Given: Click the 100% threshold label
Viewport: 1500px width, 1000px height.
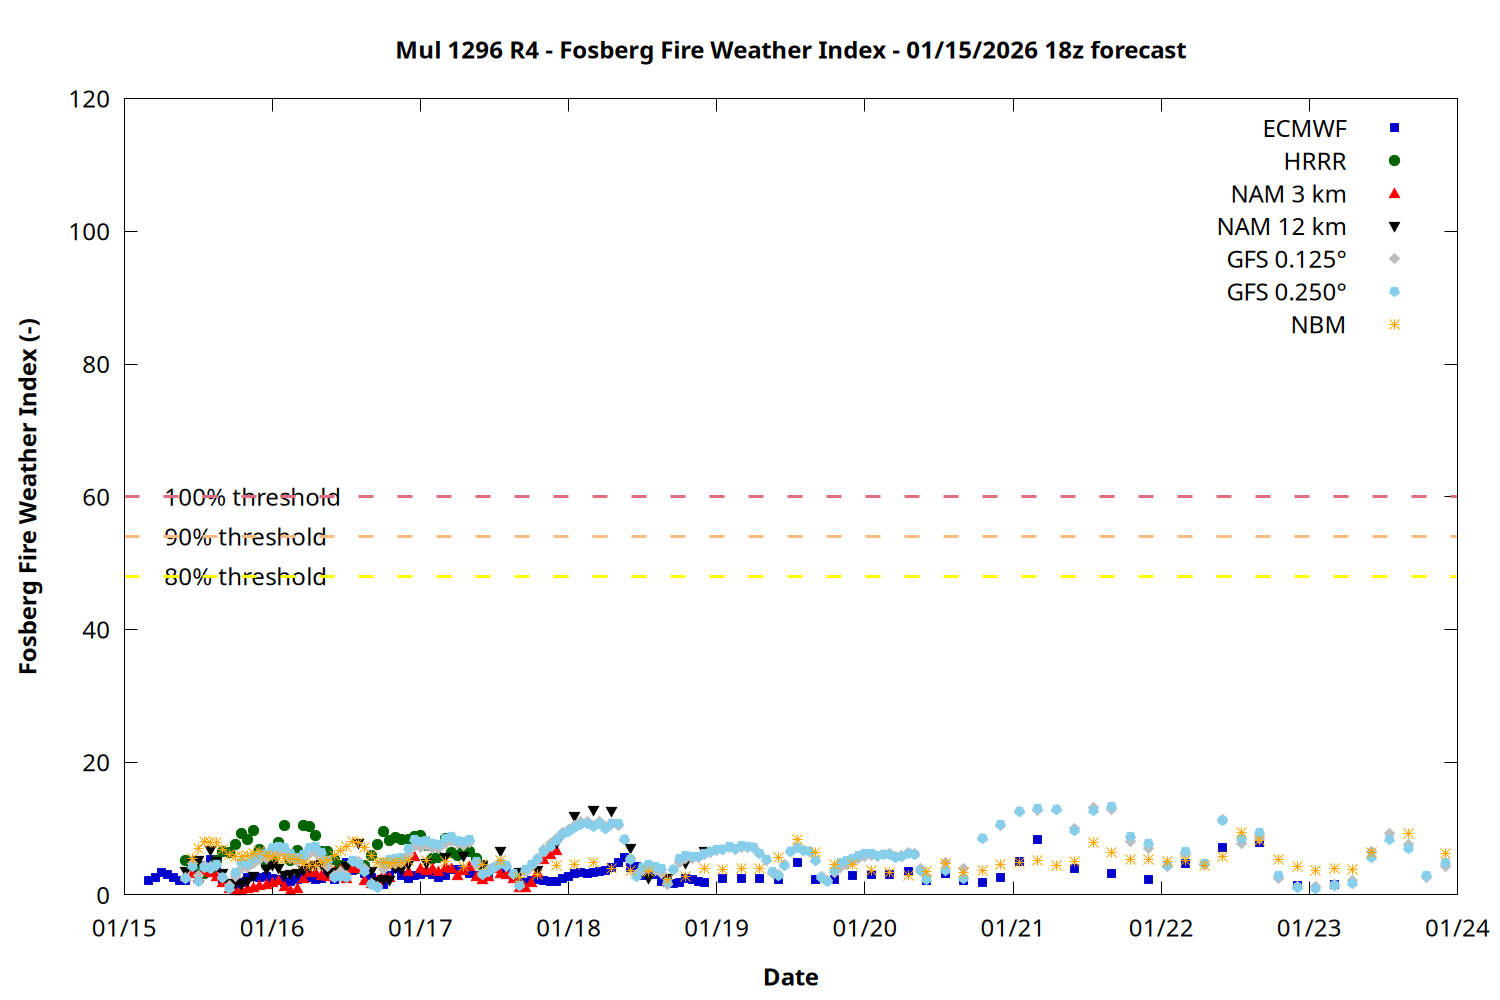Looking at the screenshot, I should (252, 497).
